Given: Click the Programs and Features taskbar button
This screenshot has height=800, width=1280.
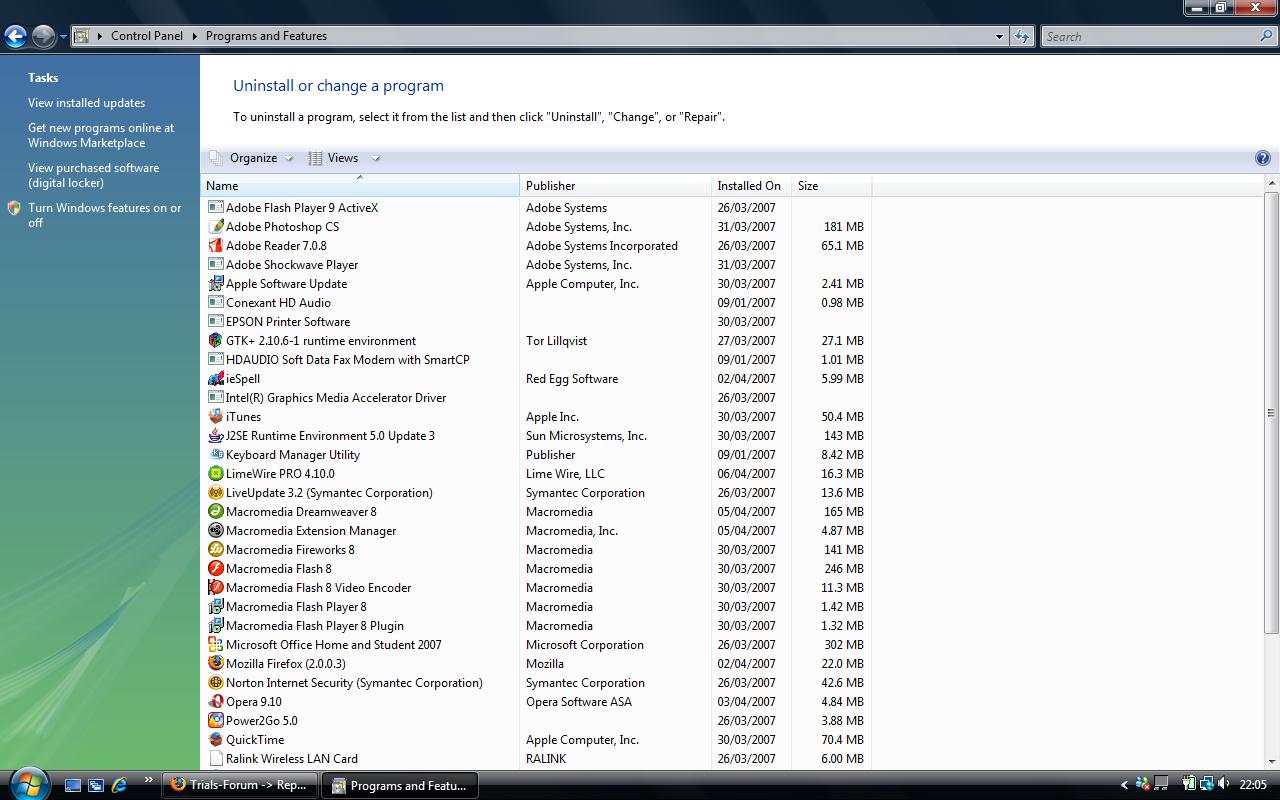Looking at the screenshot, I should tap(400, 785).
